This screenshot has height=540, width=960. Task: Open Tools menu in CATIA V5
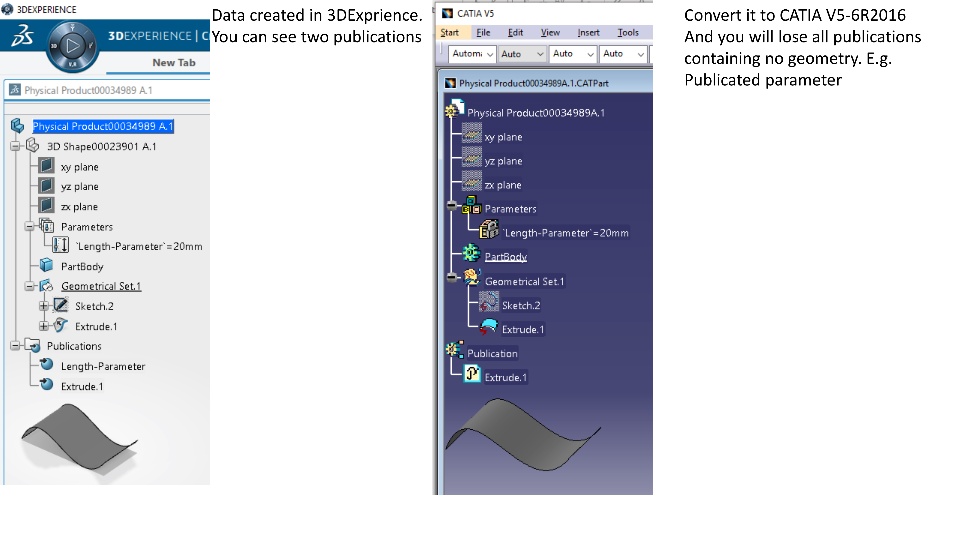[x=628, y=32]
